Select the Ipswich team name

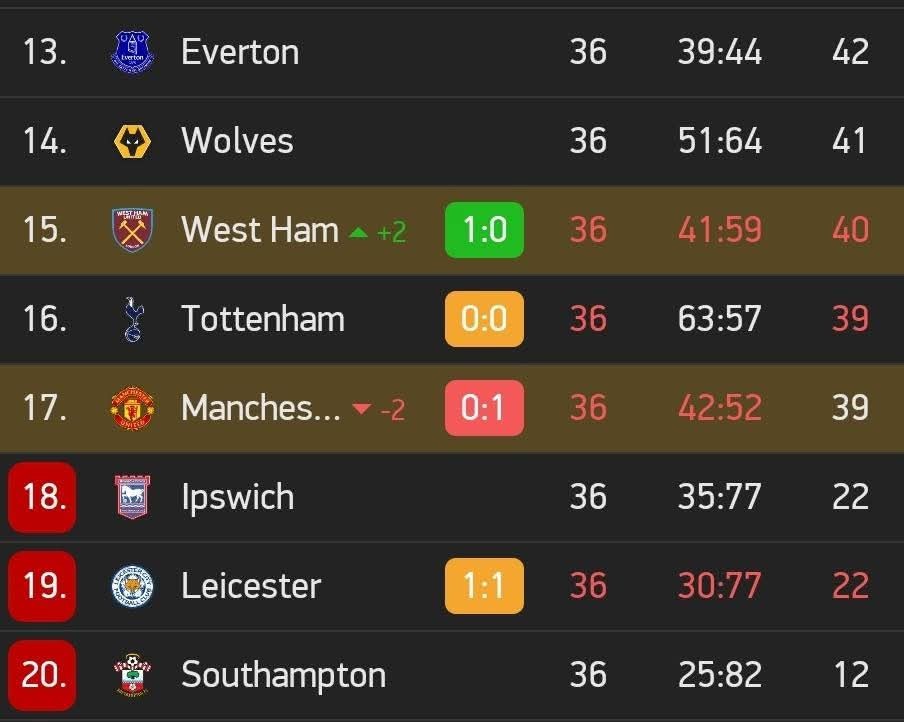(x=238, y=497)
